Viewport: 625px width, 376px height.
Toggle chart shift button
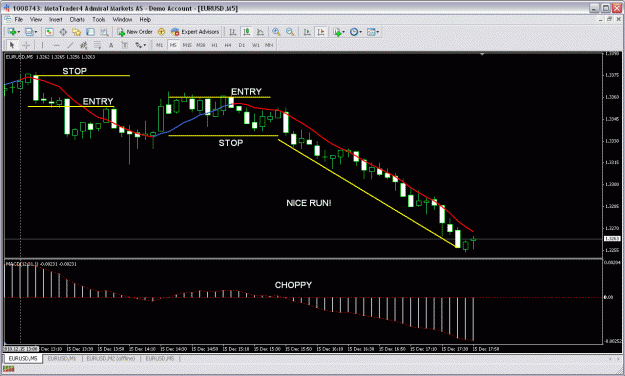click(321, 32)
